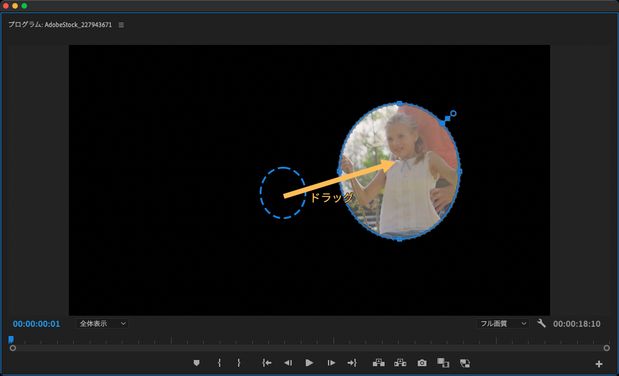This screenshot has height=376, width=619.
Task: Click the mask expansion square handle
Action: [x=447, y=118]
